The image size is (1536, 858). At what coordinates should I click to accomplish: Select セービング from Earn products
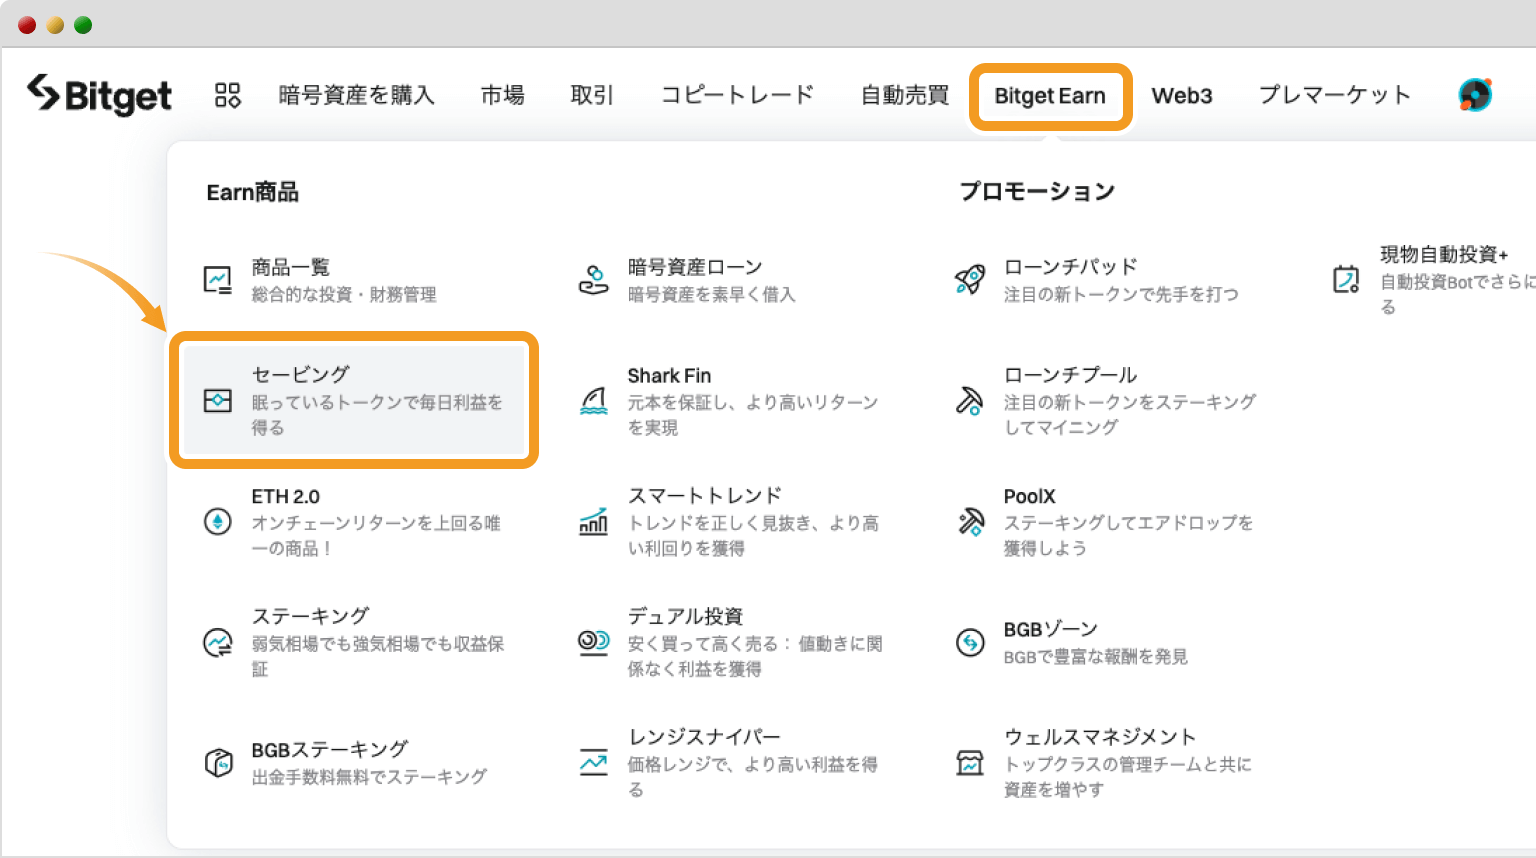354,400
